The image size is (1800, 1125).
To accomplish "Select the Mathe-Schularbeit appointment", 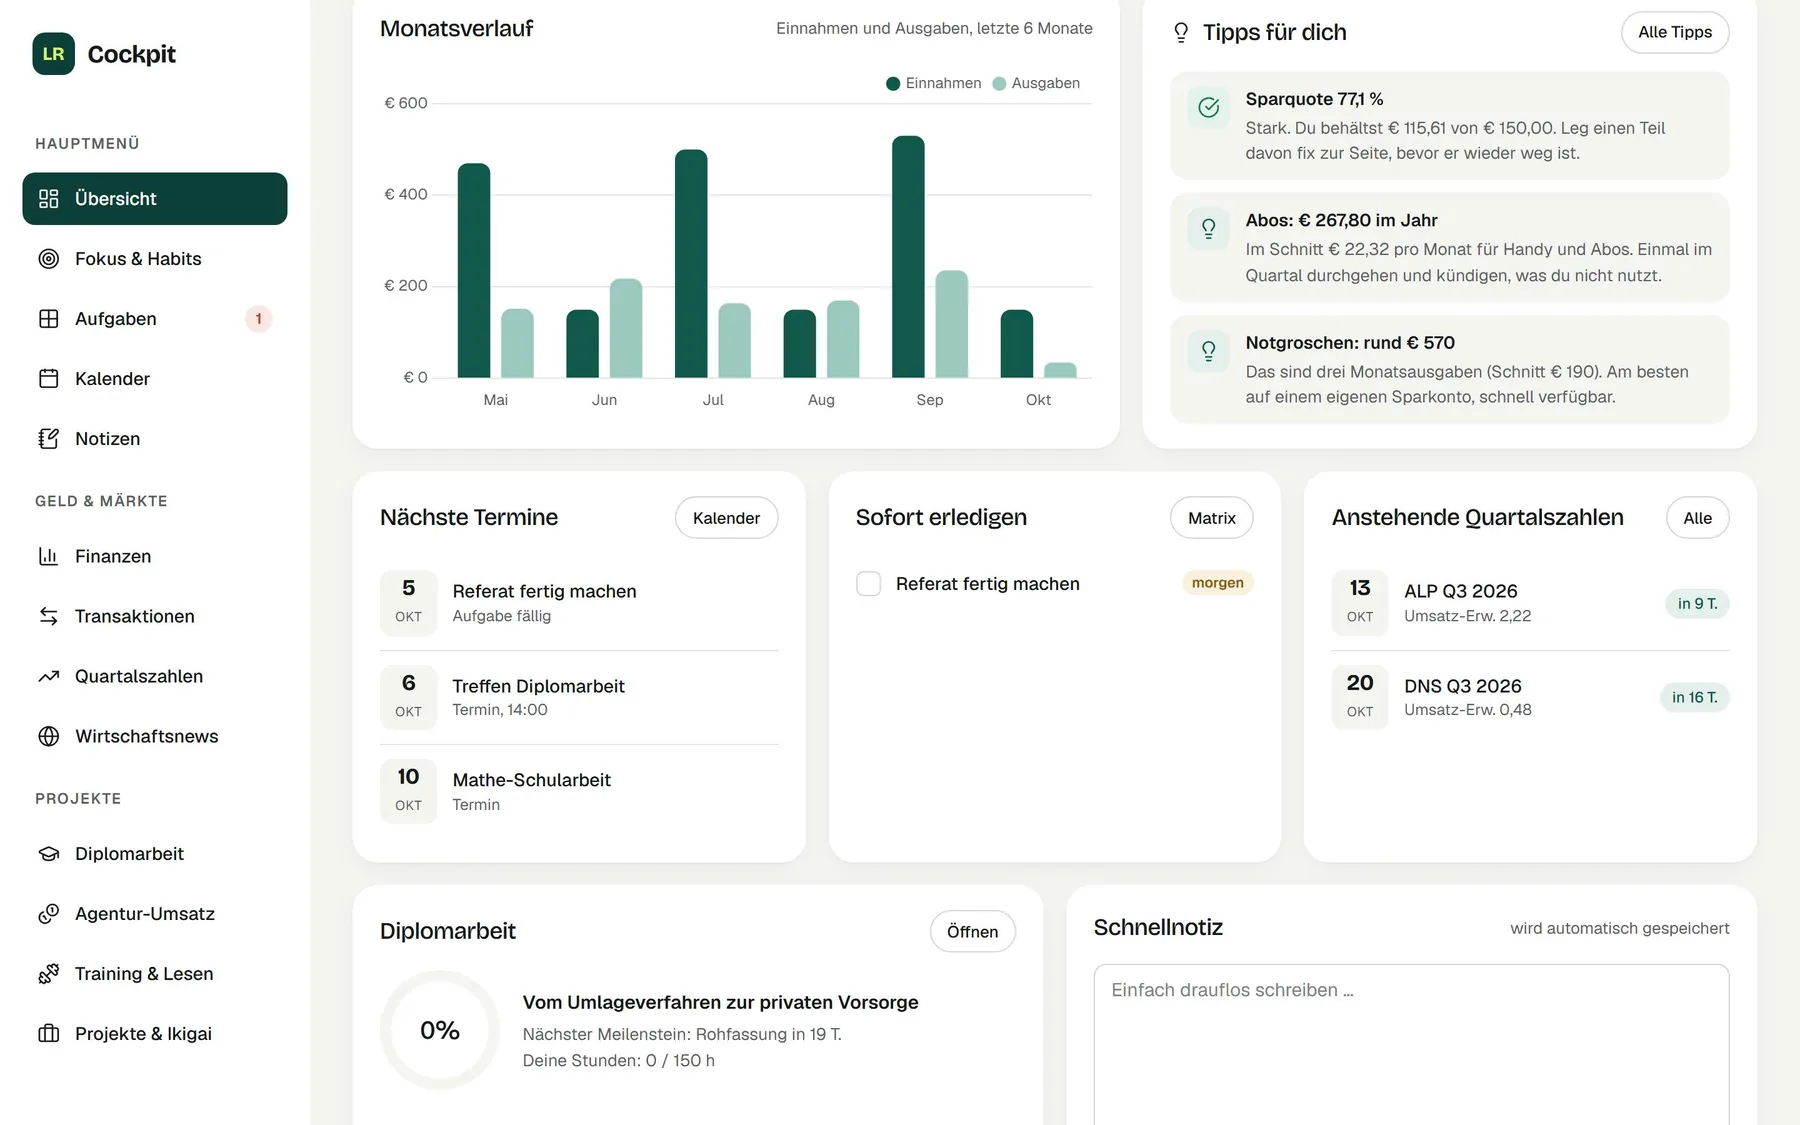I will point(579,792).
